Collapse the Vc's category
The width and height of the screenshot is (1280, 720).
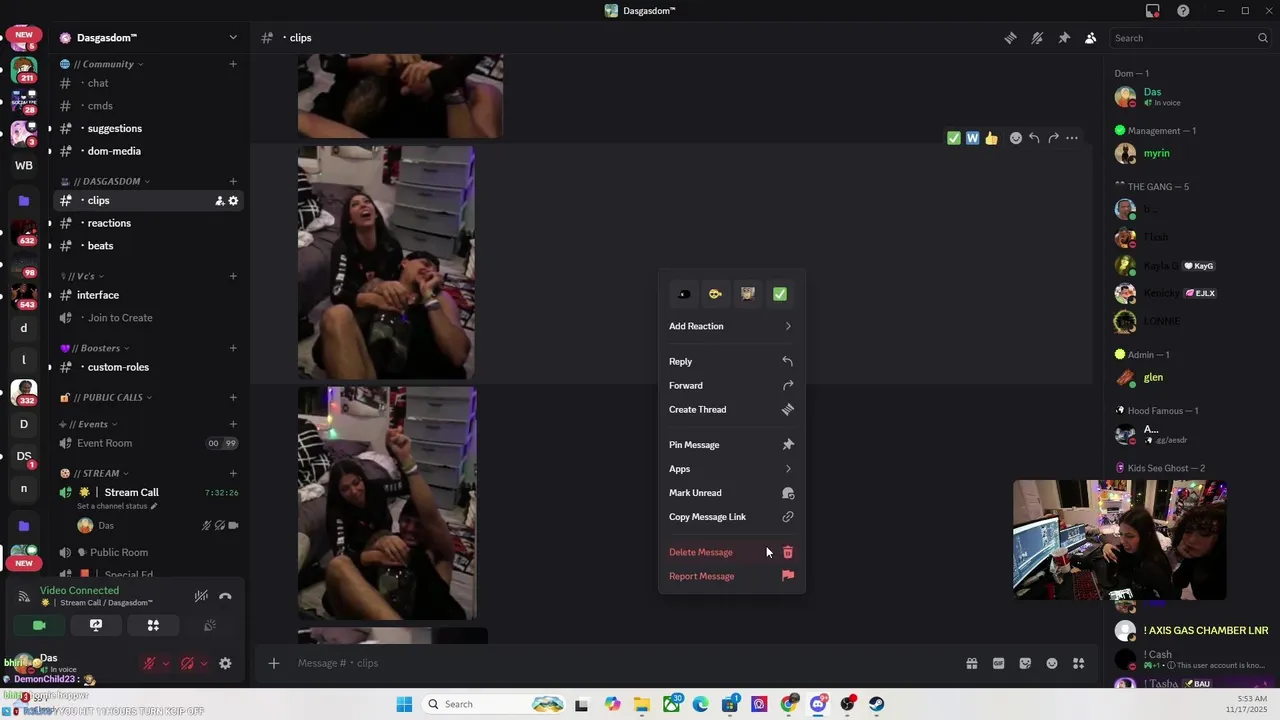83,276
